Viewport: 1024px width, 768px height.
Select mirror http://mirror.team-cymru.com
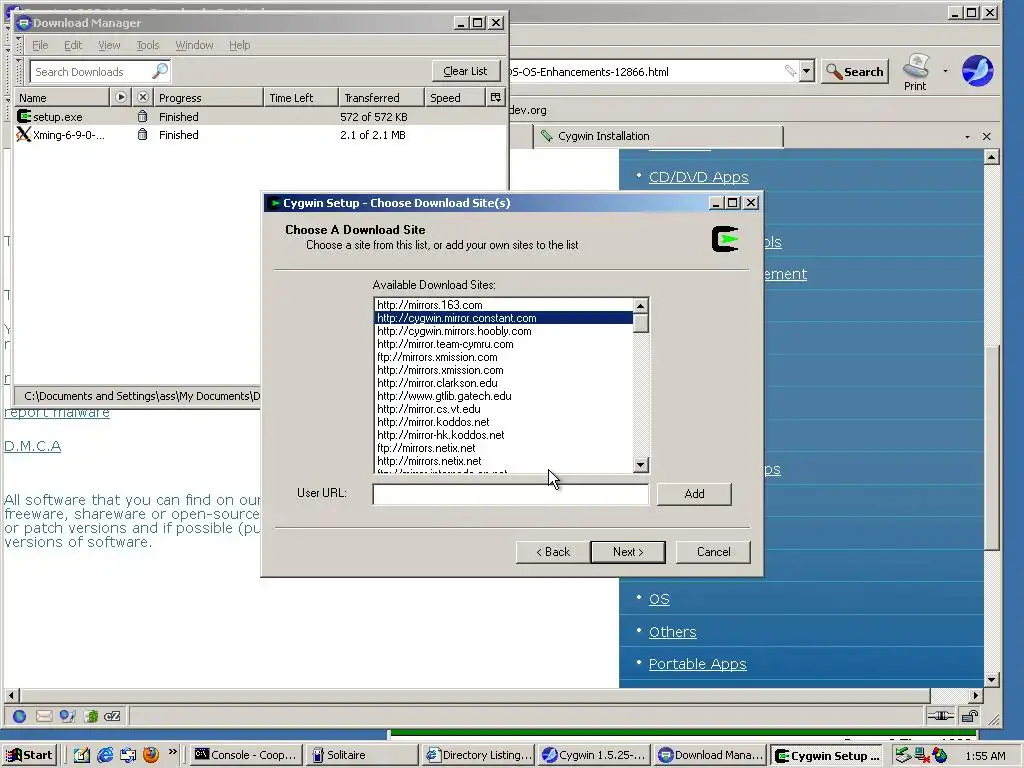(x=504, y=344)
